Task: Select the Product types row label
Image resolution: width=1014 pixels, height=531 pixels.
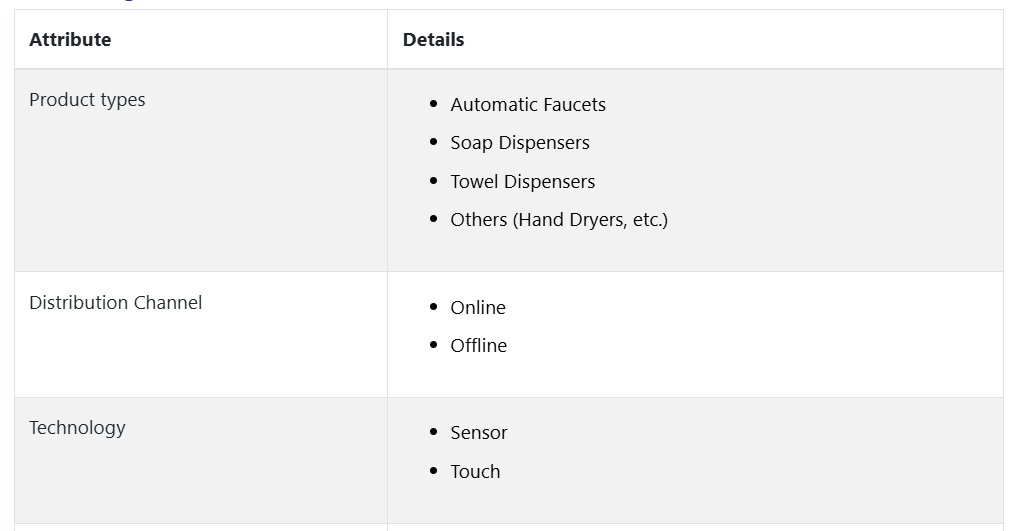Action: pyautogui.click(x=87, y=100)
